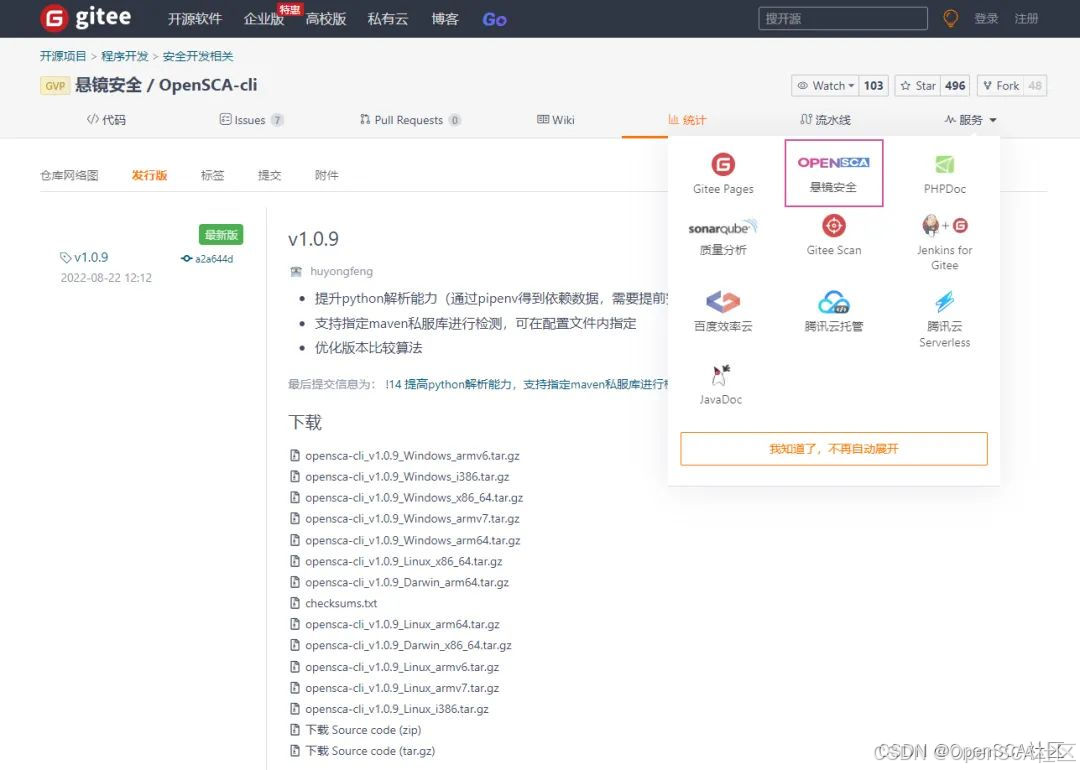Download opensca-cli_v1.0.9_Linux_arm64.tar.gz
This screenshot has height=770, width=1080.
click(402, 624)
